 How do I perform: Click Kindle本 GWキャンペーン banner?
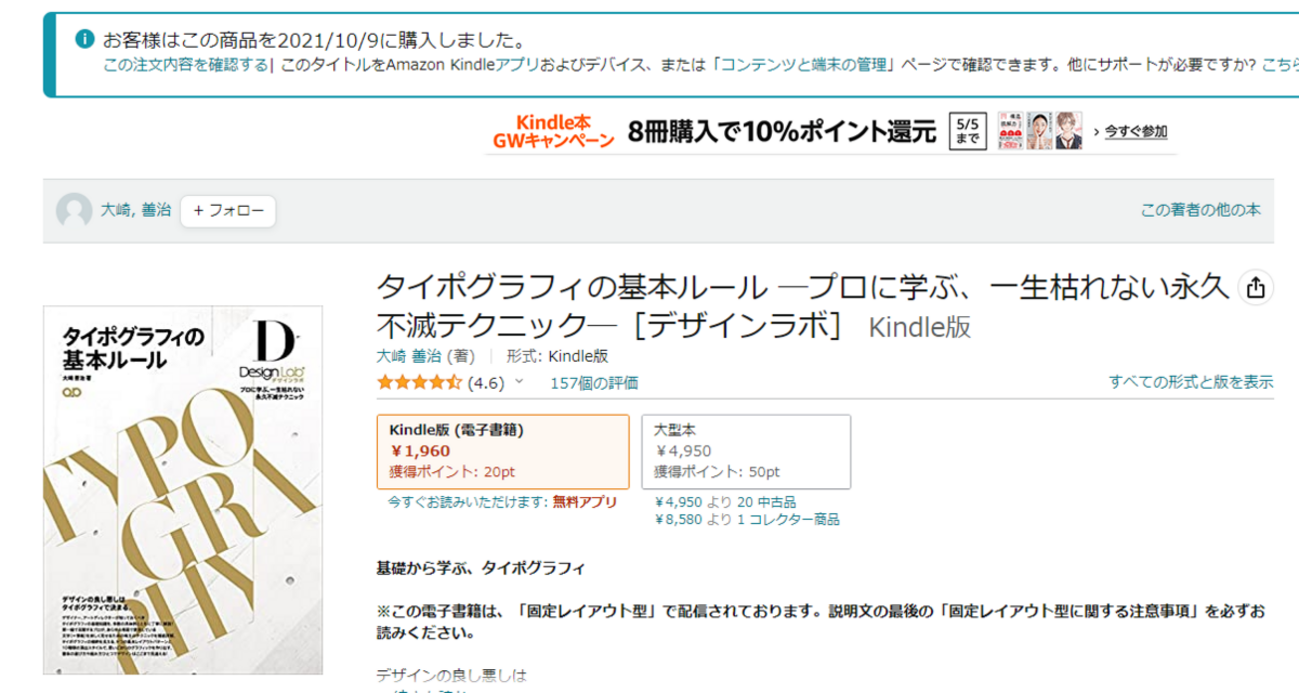(552, 131)
